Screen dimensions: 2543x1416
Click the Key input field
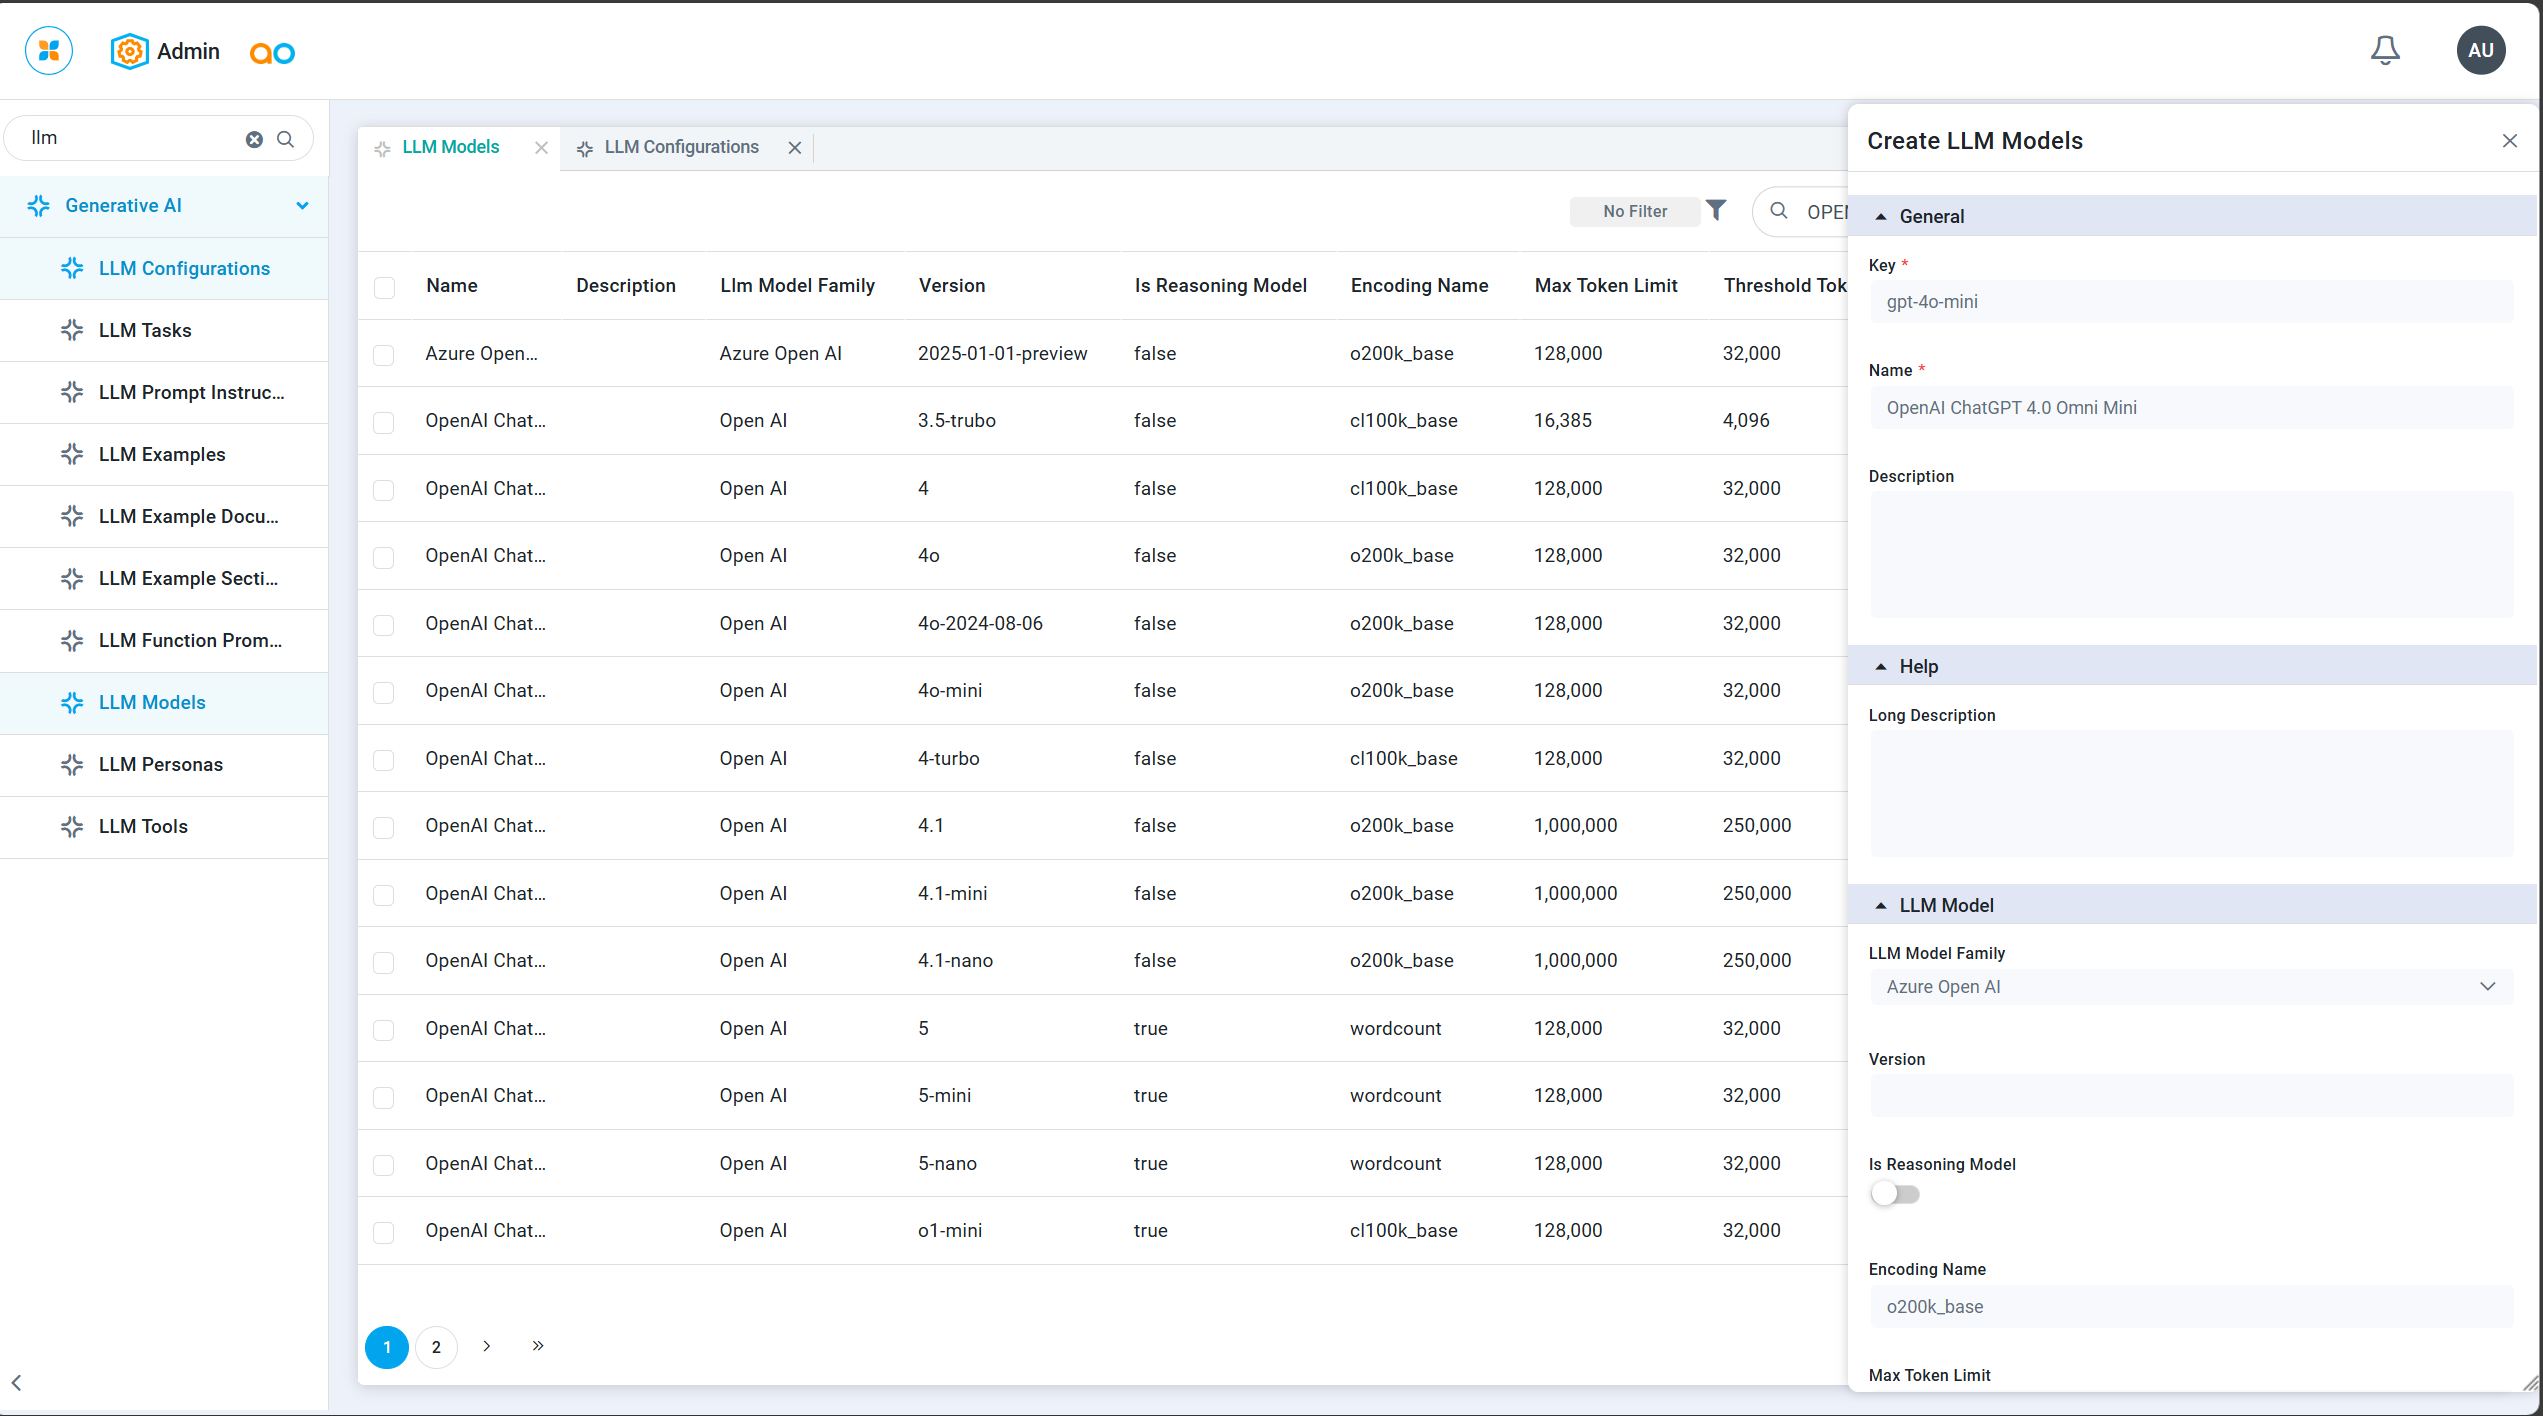pyautogui.click(x=2191, y=302)
